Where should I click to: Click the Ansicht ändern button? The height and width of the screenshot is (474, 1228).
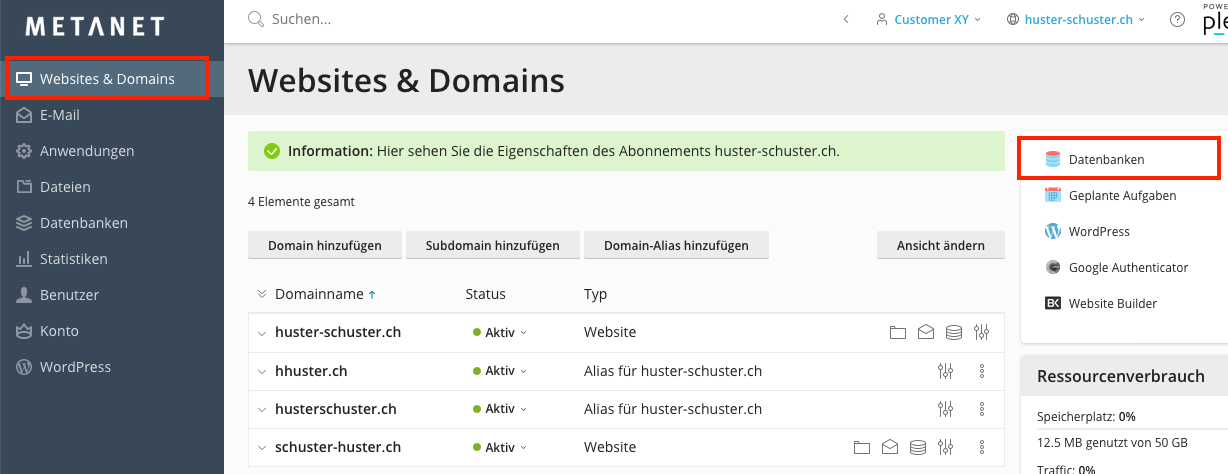940,245
